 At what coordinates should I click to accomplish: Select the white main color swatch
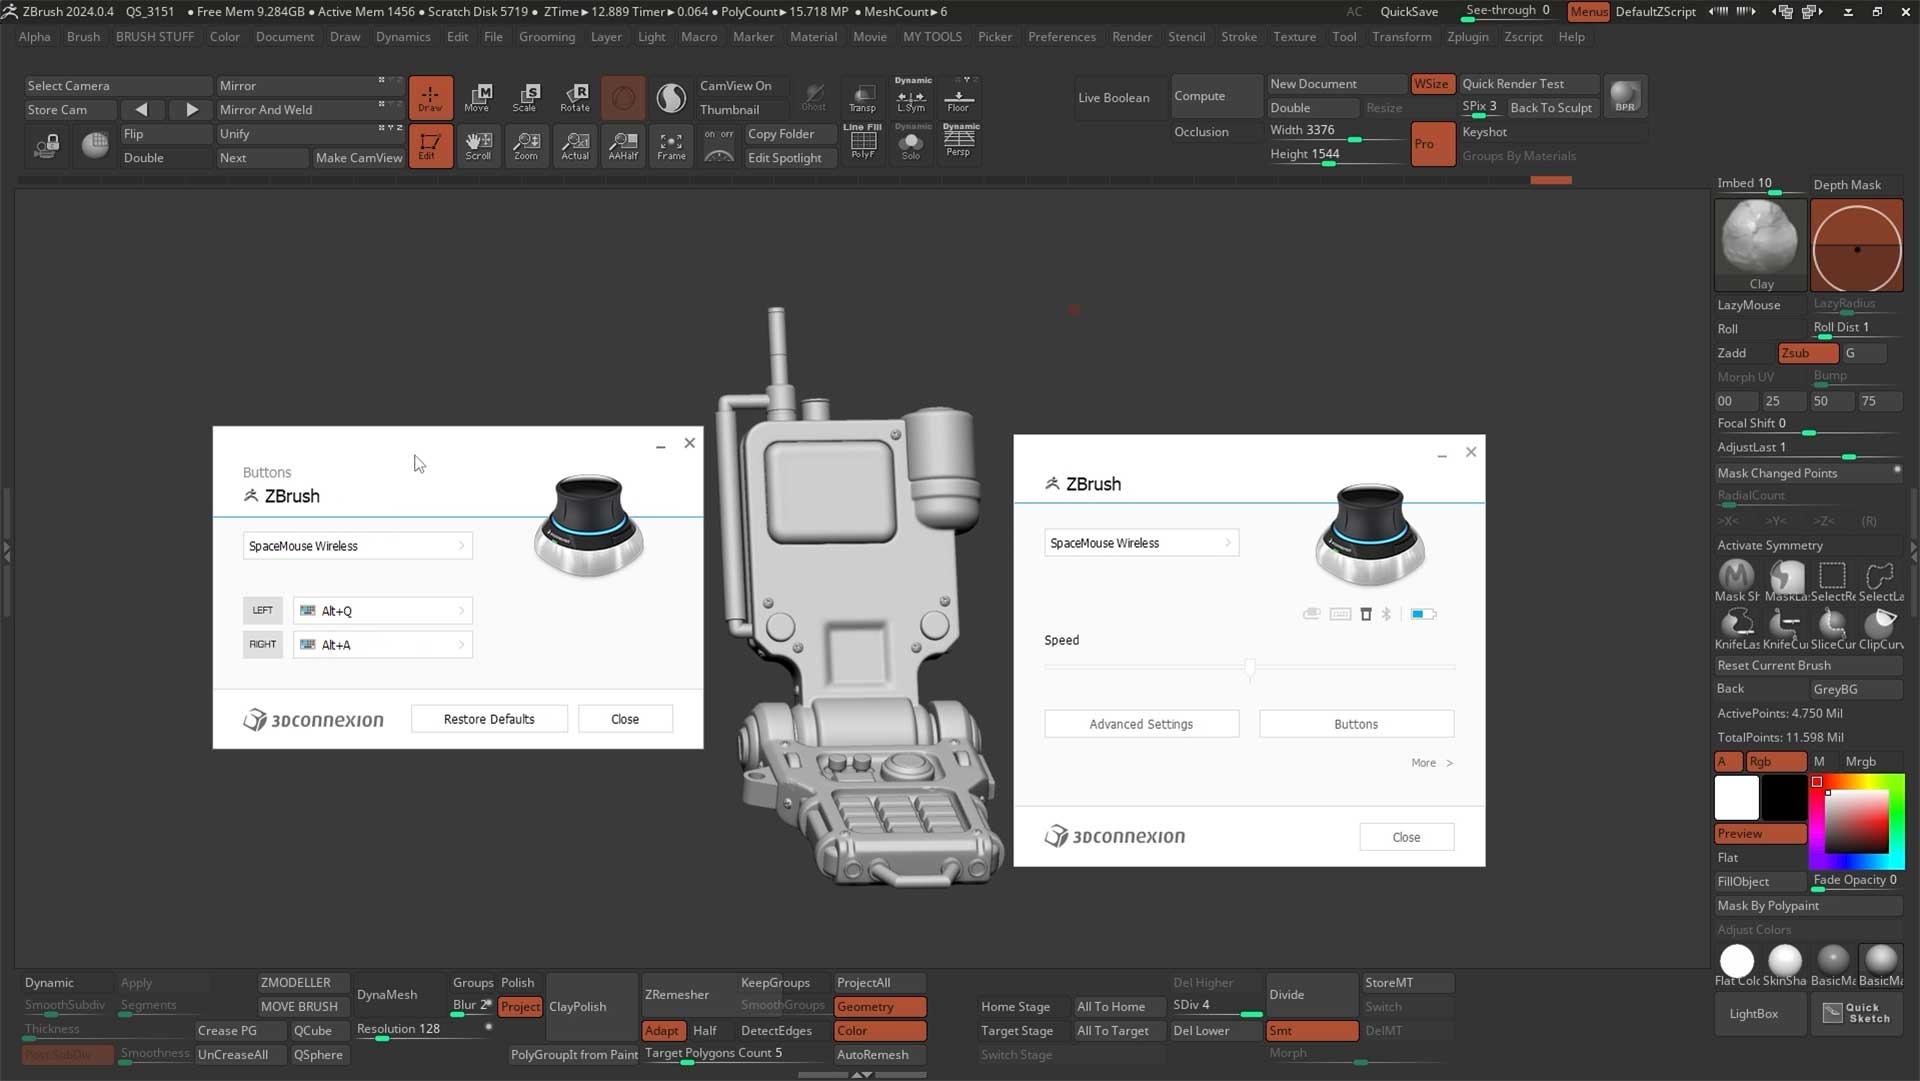point(1736,798)
